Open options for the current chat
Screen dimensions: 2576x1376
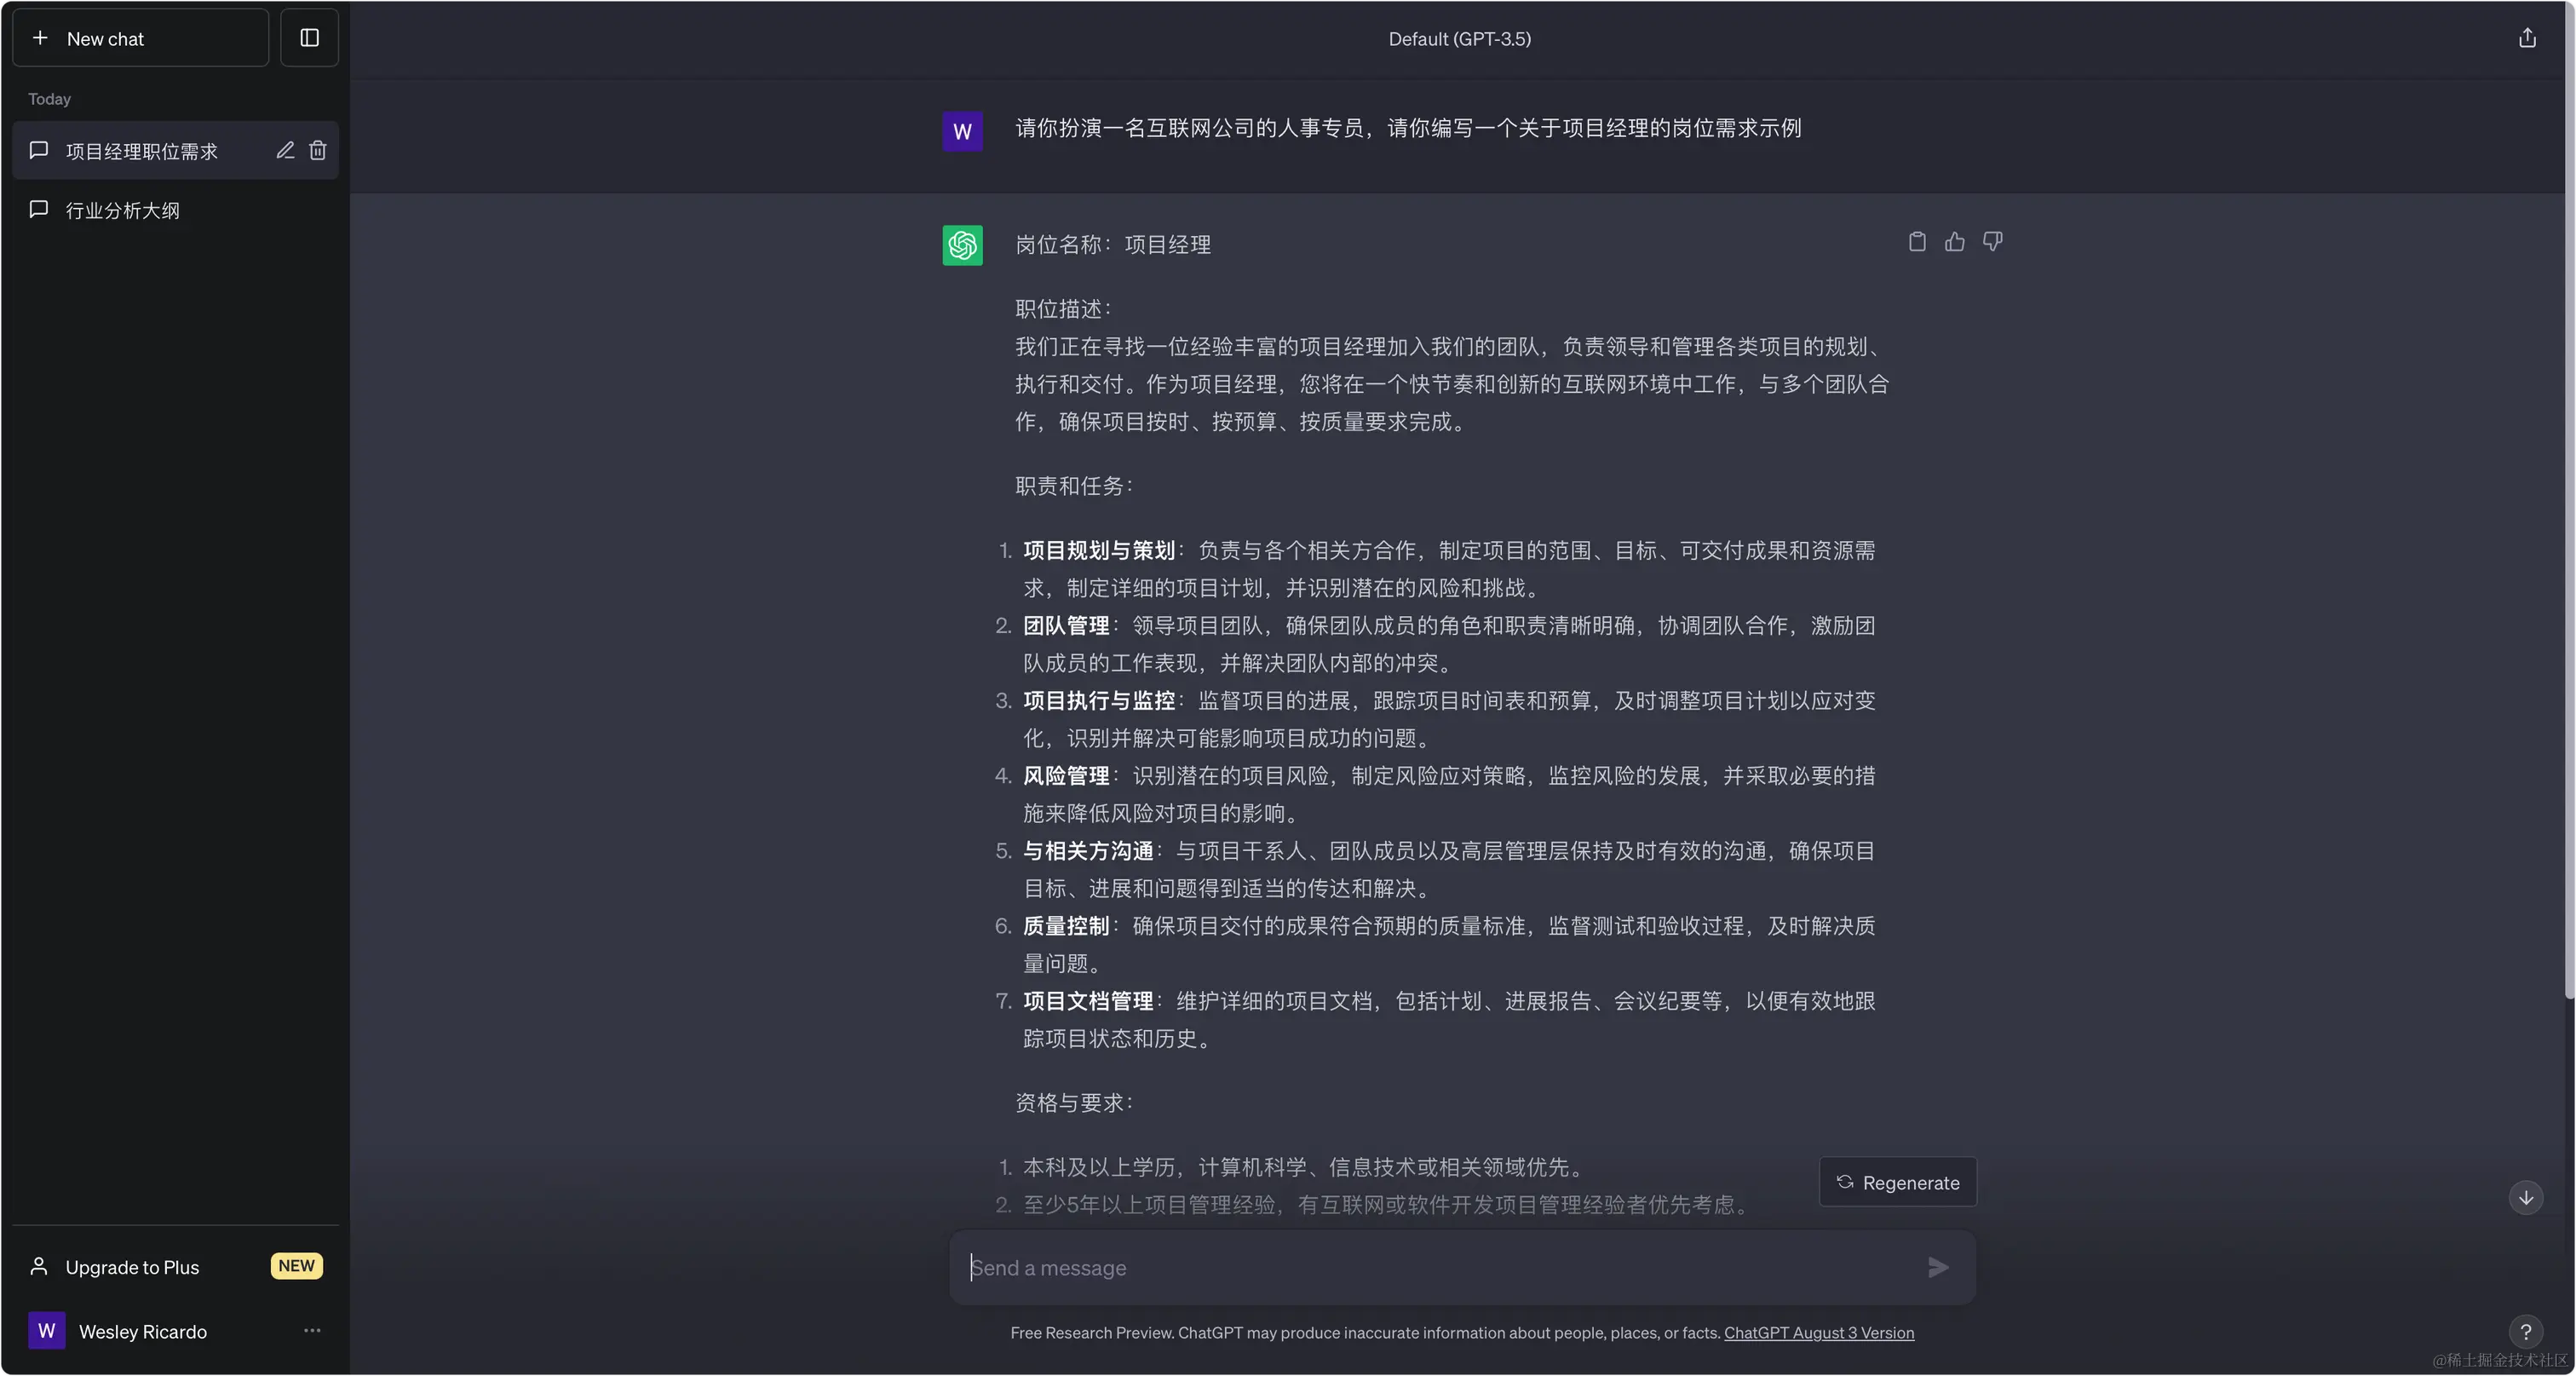pos(312,1331)
